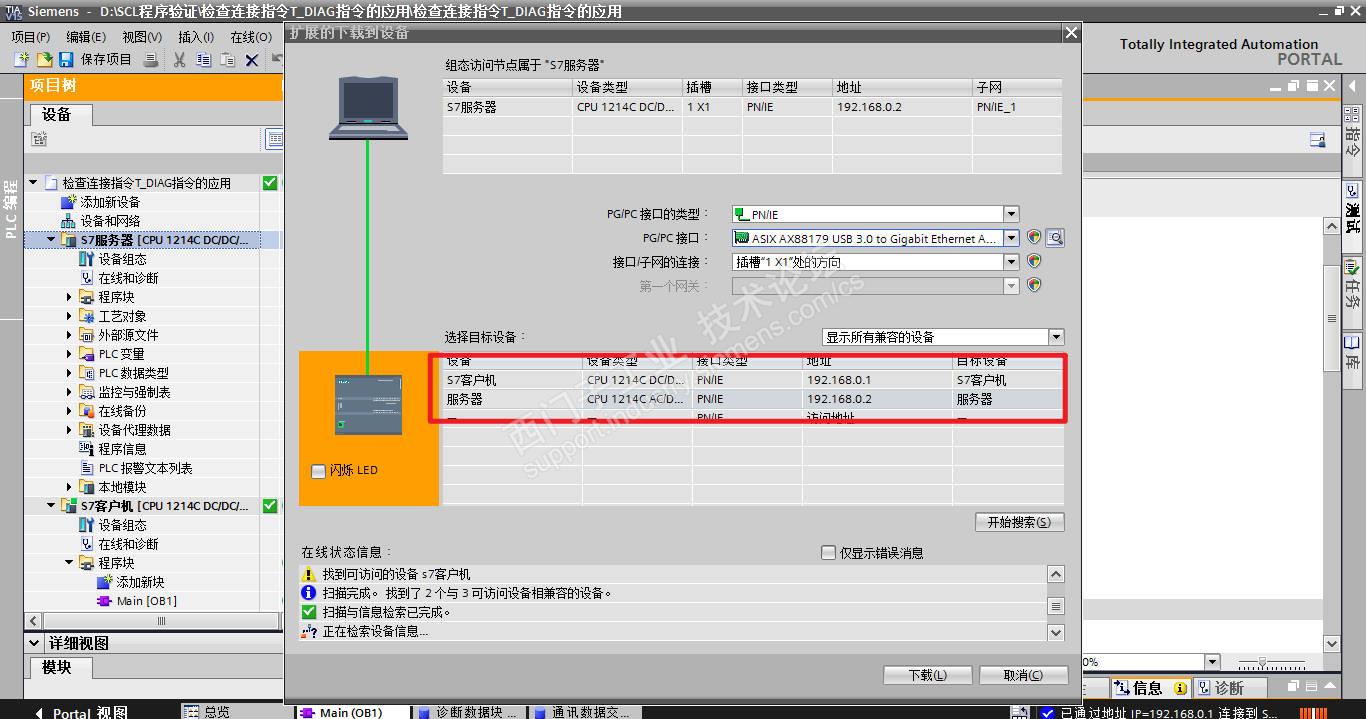Click the shield icon next to PG/PC接口 dropdown

1034,238
